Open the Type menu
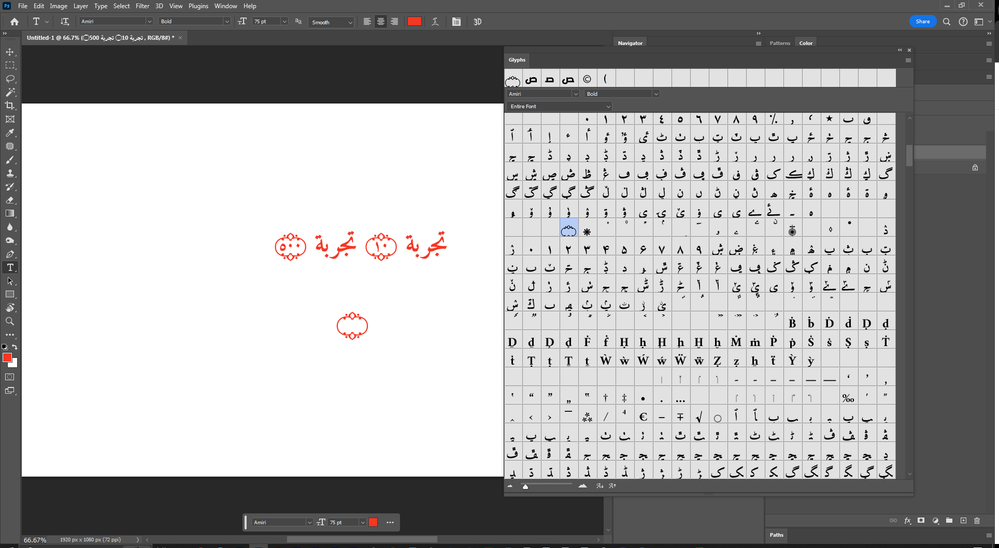999x548 pixels. point(101,6)
